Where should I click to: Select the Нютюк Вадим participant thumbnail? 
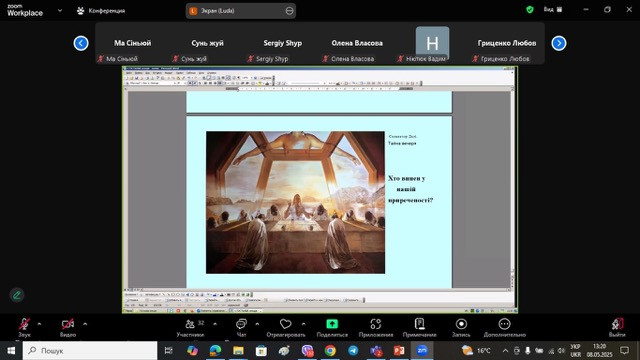[x=432, y=44]
